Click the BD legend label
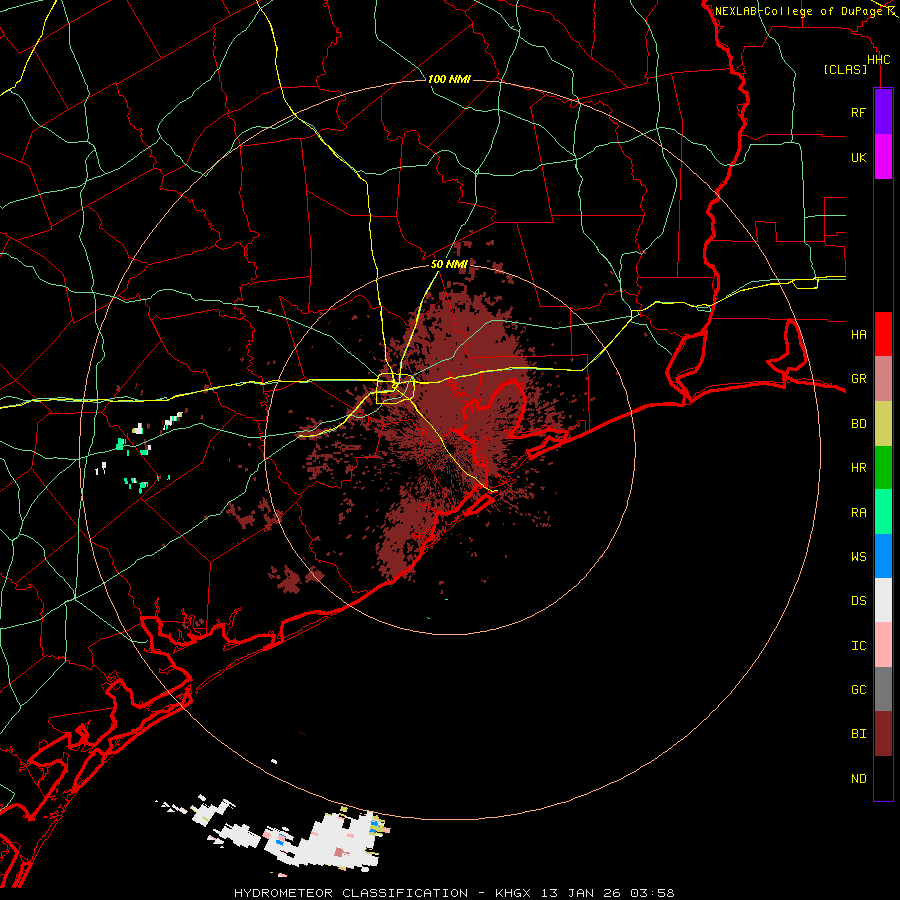 coord(858,424)
